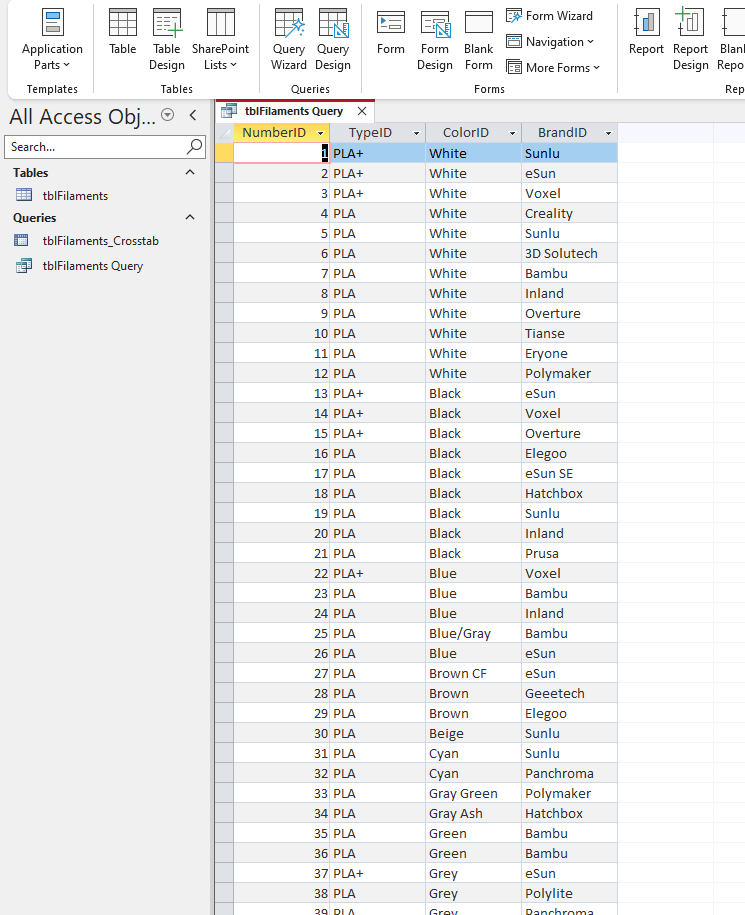Select the row selector for record 1

pos(224,153)
